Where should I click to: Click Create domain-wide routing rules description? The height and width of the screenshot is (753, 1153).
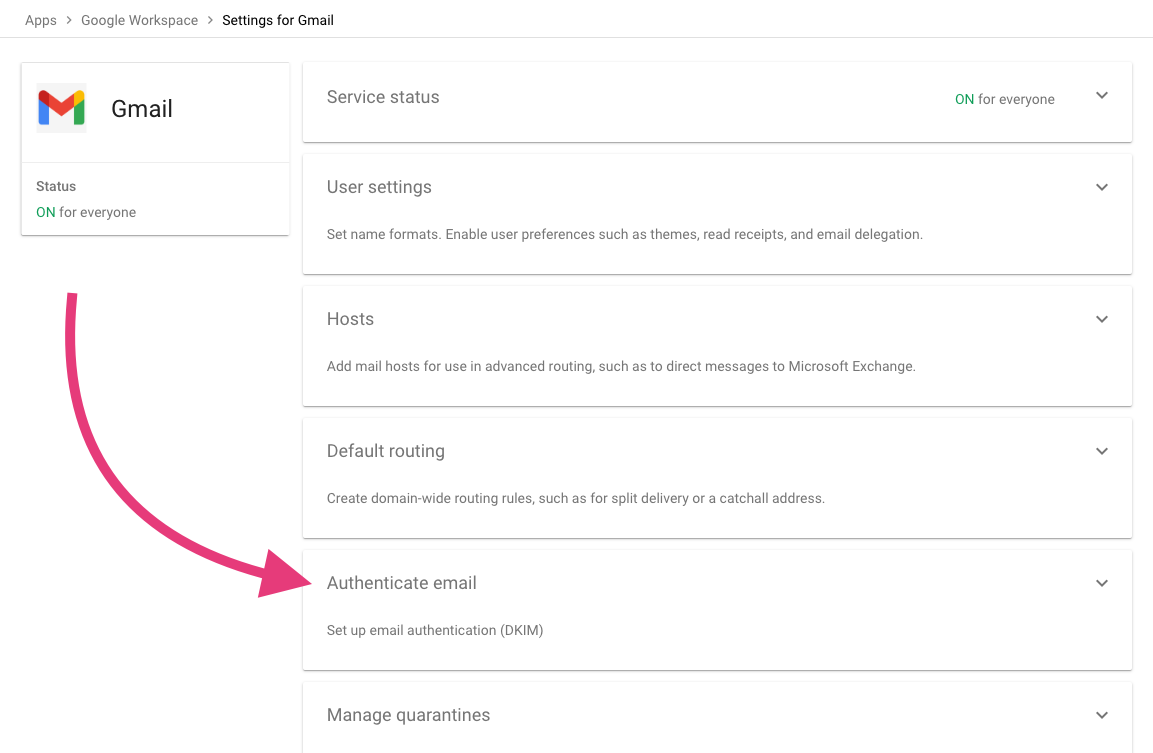click(x=576, y=499)
